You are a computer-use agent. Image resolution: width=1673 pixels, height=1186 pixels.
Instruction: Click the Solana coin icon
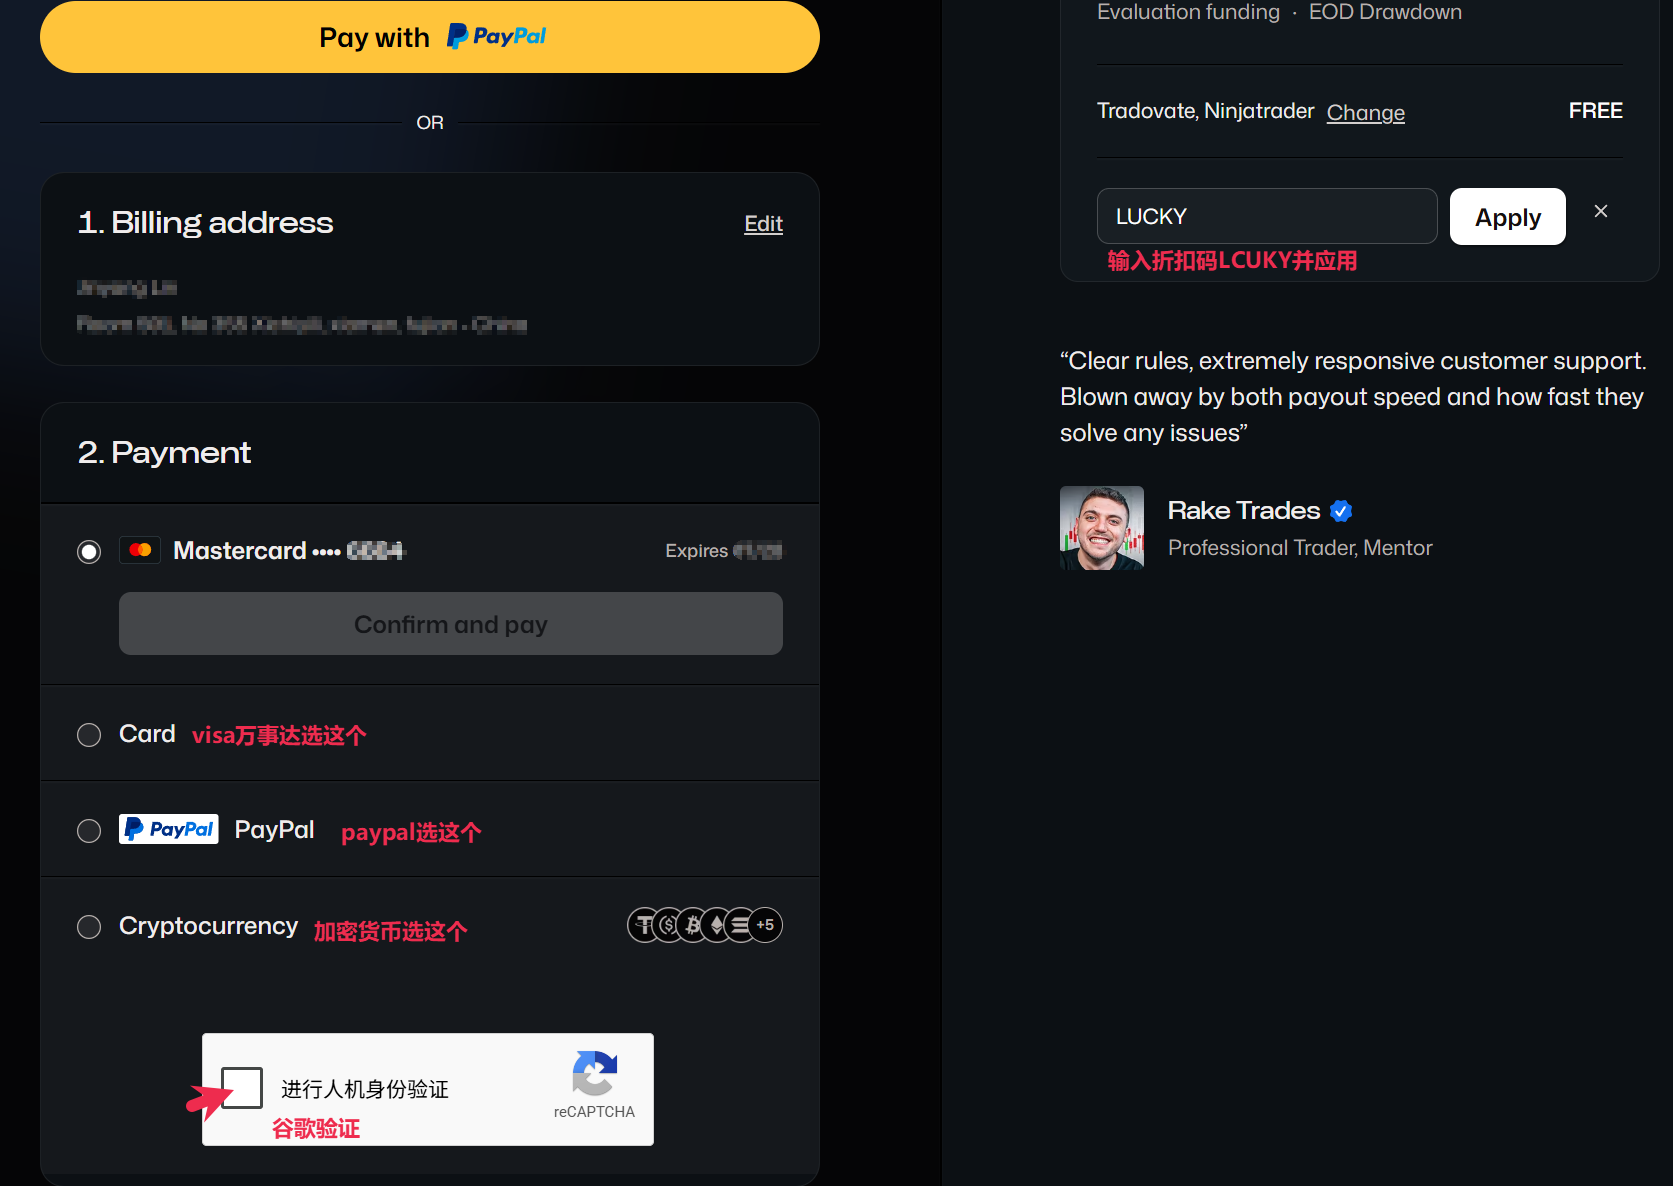tap(740, 925)
